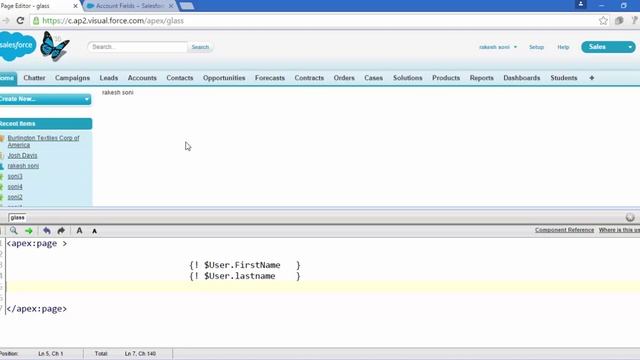Click inside the Salesforce search field
Screen dimensions: 640x360
[x=137, y=47]
